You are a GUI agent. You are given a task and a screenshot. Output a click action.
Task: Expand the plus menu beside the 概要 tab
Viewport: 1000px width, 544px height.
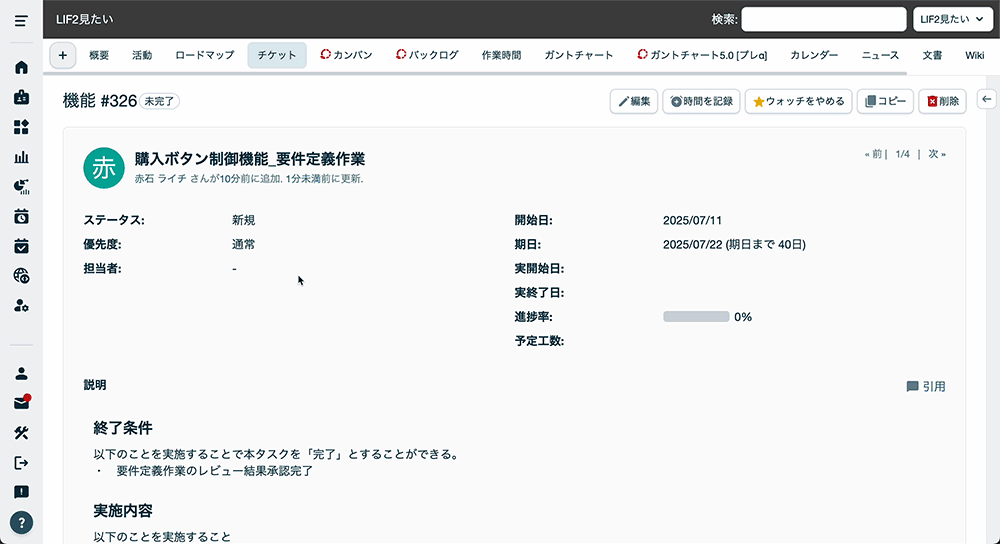click(x=62, y=55)
